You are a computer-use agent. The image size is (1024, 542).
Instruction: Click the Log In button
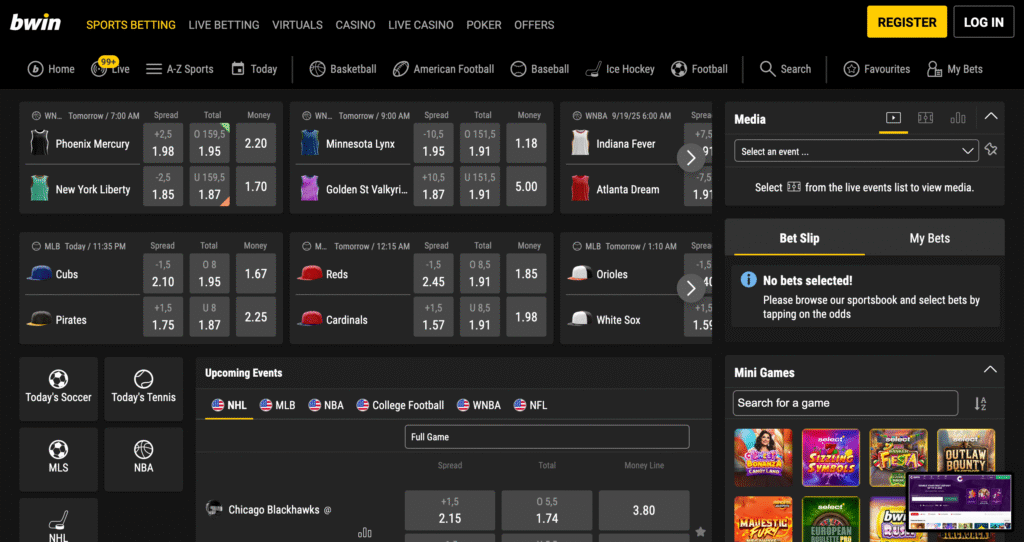click(x=984, y=22)
